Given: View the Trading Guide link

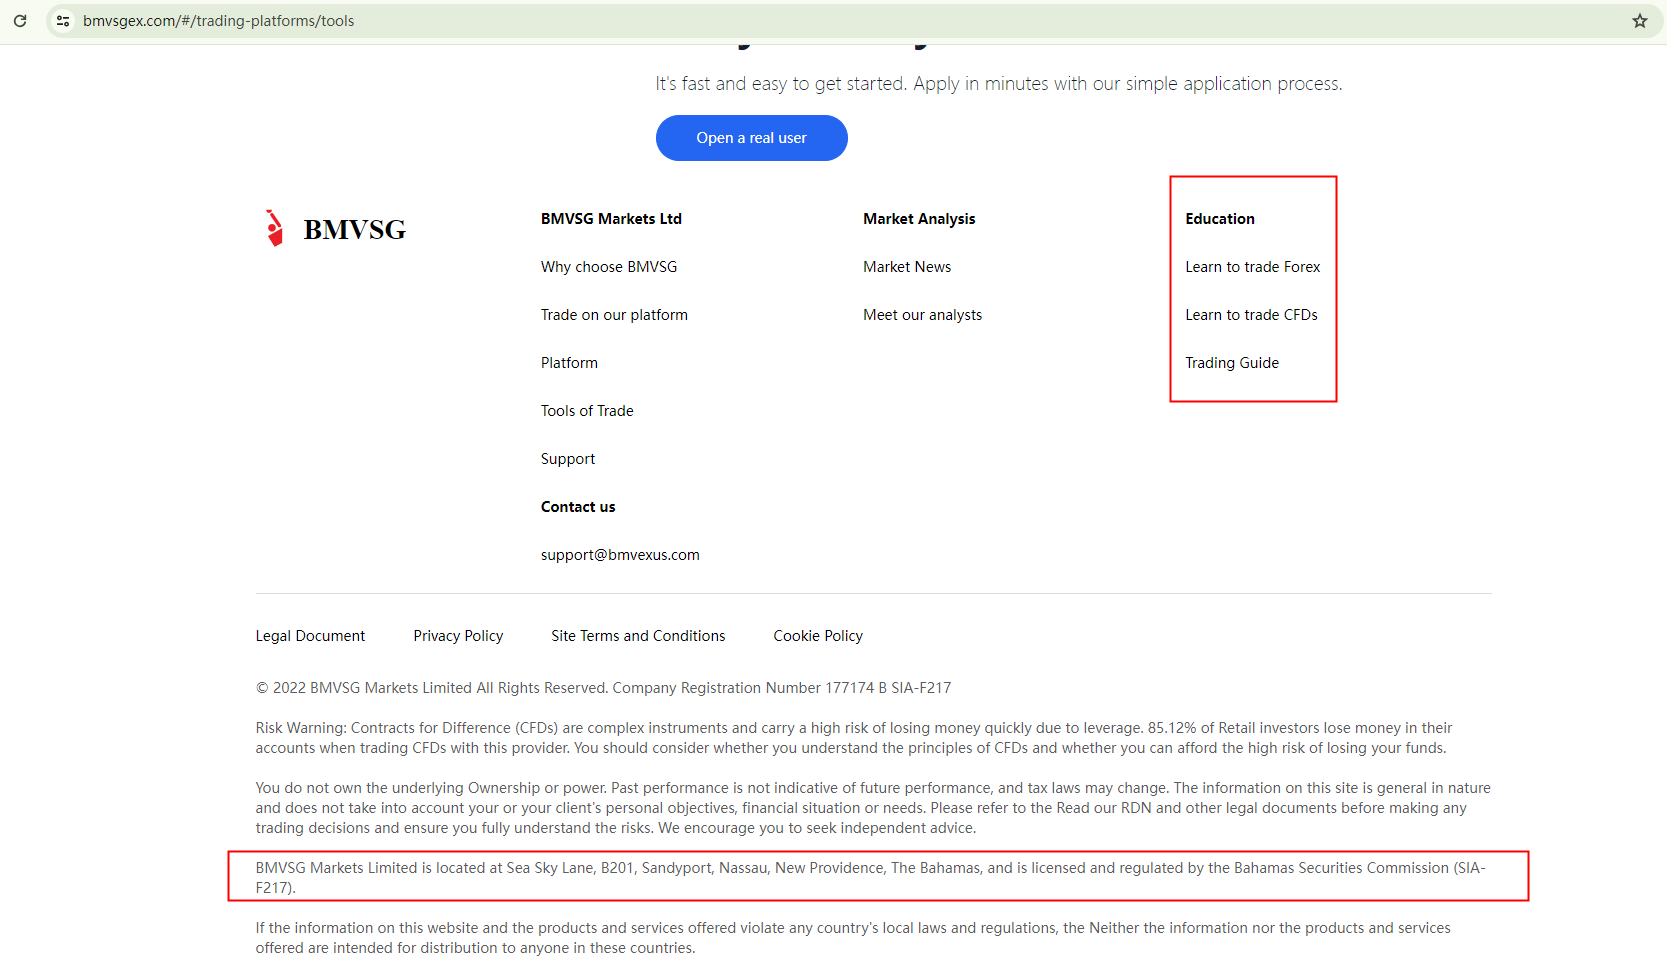Looking at the screenshot, I should point(1232,363).
